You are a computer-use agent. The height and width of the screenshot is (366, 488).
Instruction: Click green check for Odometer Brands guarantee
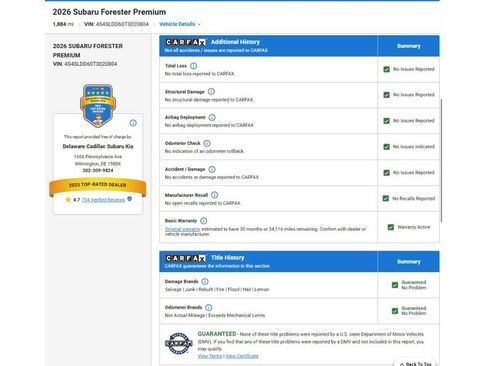pyautogui.click(x=395, y=311)
